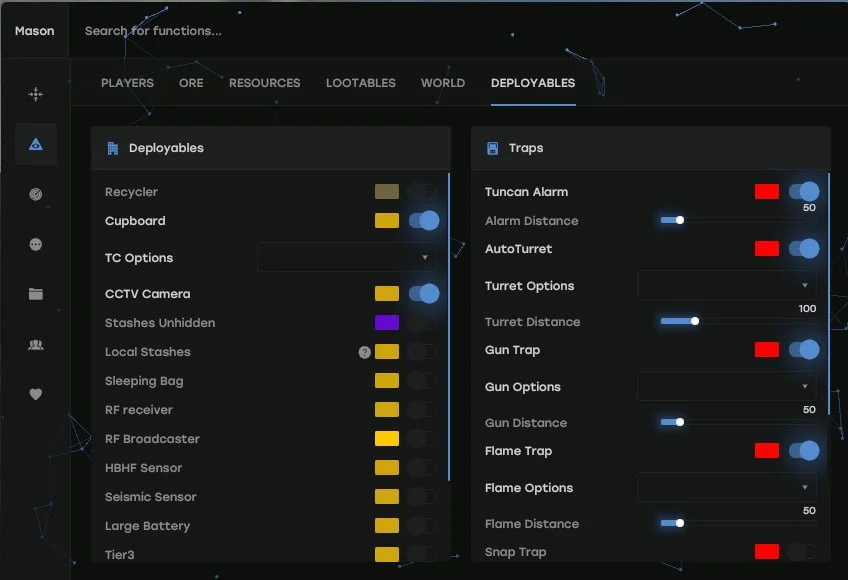The image size is (848, 580).
Task: Click the question mark beside Local Stashes
Action: pos(364,352)
